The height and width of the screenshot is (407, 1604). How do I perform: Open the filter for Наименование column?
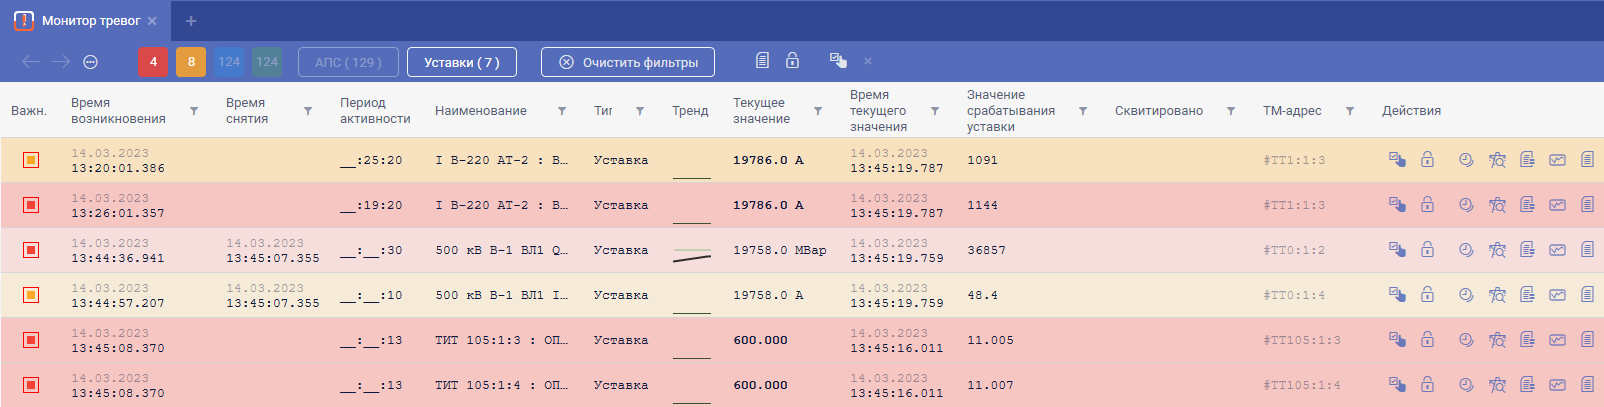[x=562, y=111]
